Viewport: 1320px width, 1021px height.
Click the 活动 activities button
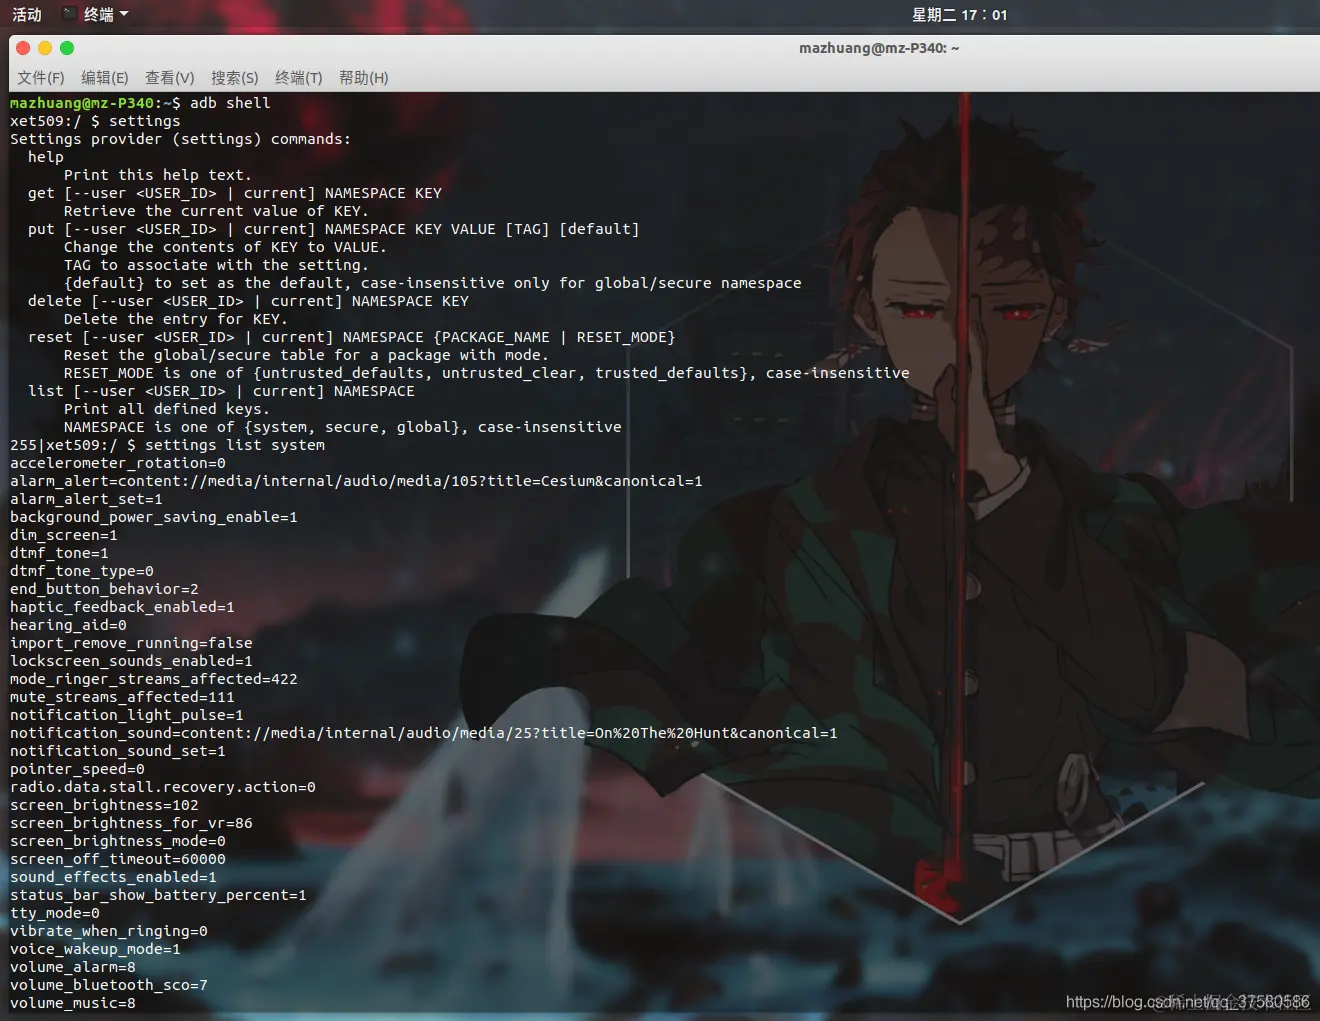[27, 14]
